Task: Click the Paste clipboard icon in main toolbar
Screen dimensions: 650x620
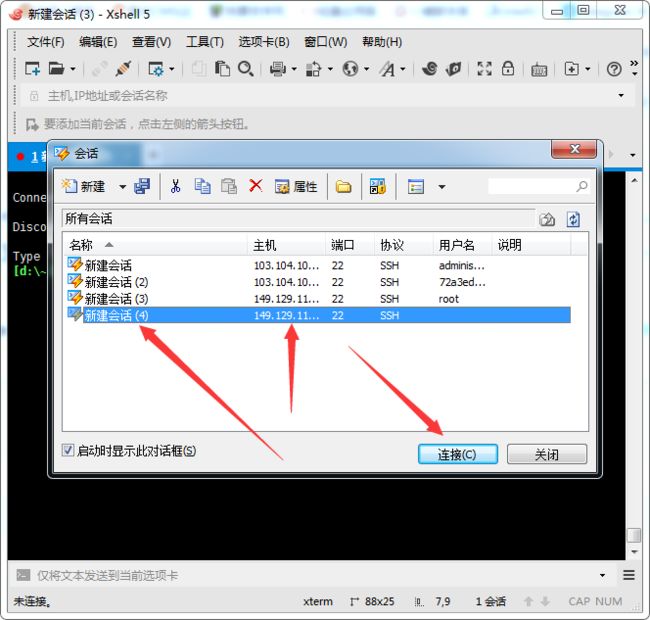Action: [x=222, y=68]
